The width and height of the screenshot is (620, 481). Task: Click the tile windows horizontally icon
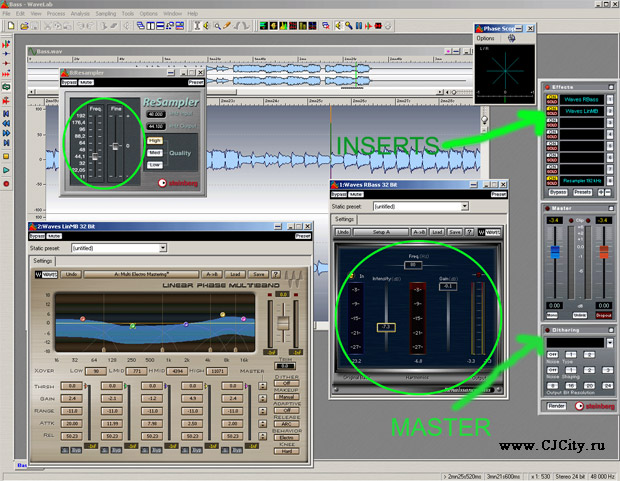pos(160,26)
